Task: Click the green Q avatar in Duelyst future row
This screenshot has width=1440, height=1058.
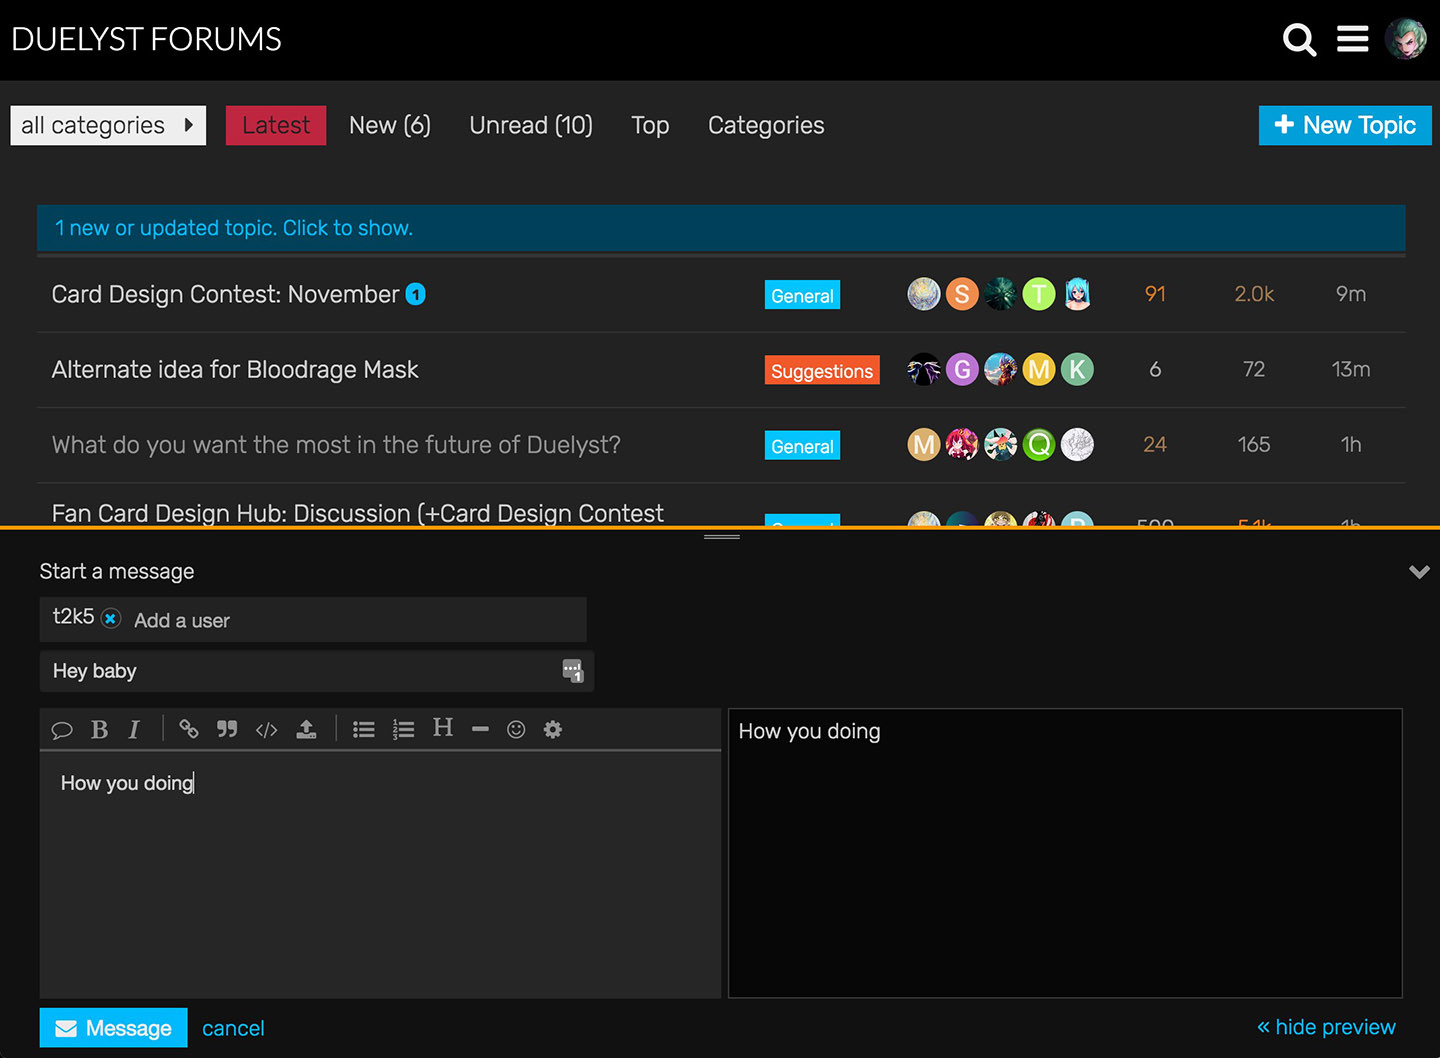Action: click(x=1039, y=444)
